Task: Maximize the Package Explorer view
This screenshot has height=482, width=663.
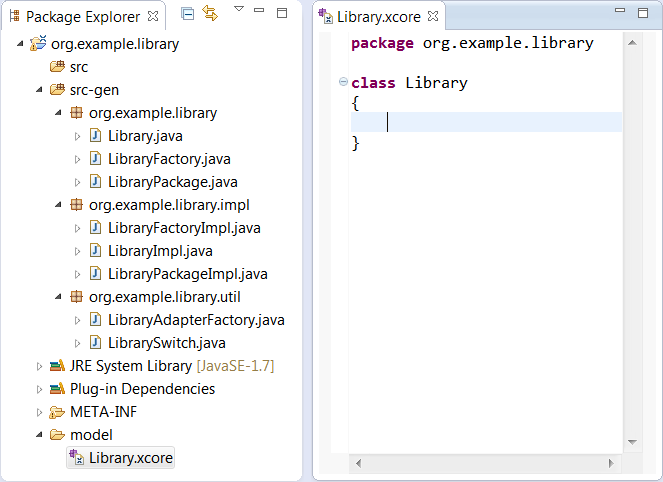Action: pos(282,13)
